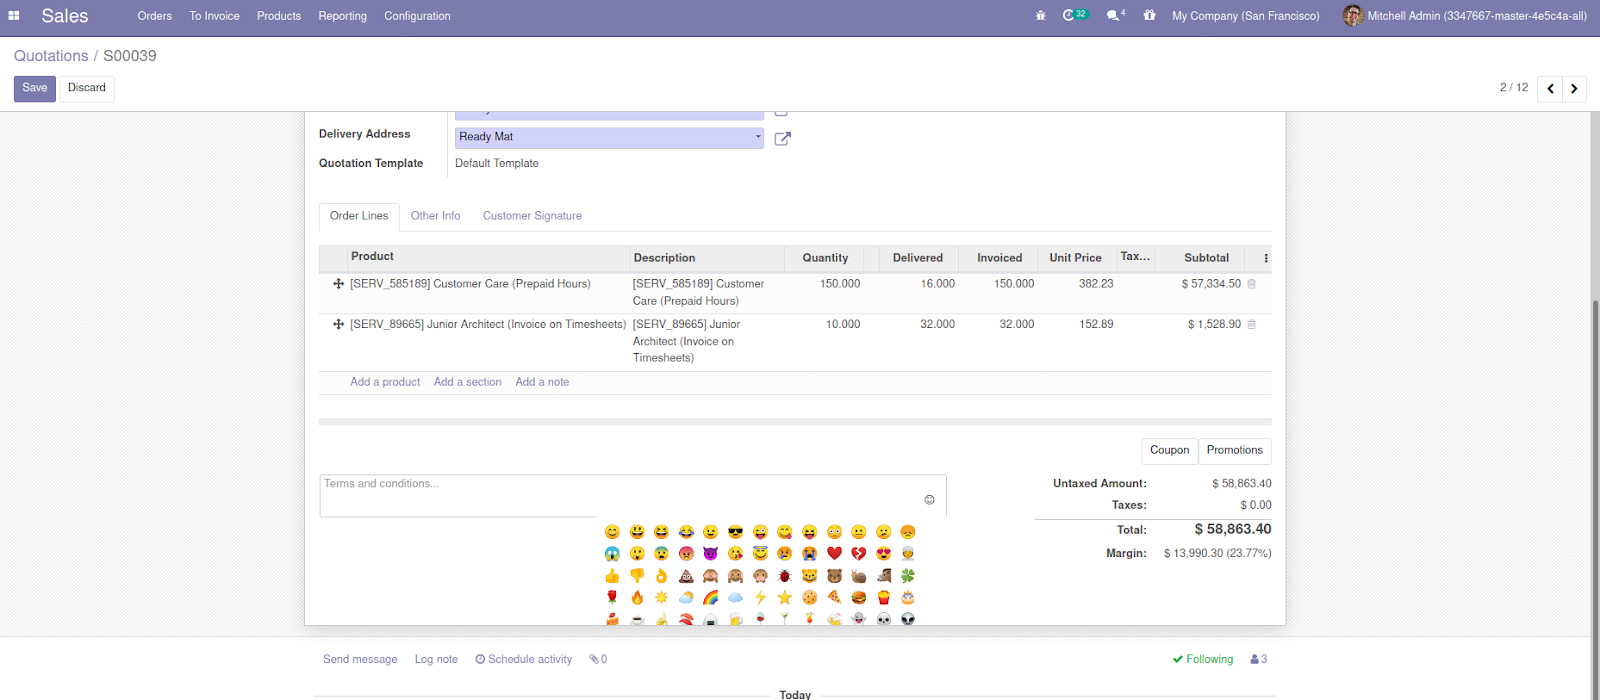Open the Reporting menu
The width and height of the screenshot is (1600, 700).
tap(342, 16)
